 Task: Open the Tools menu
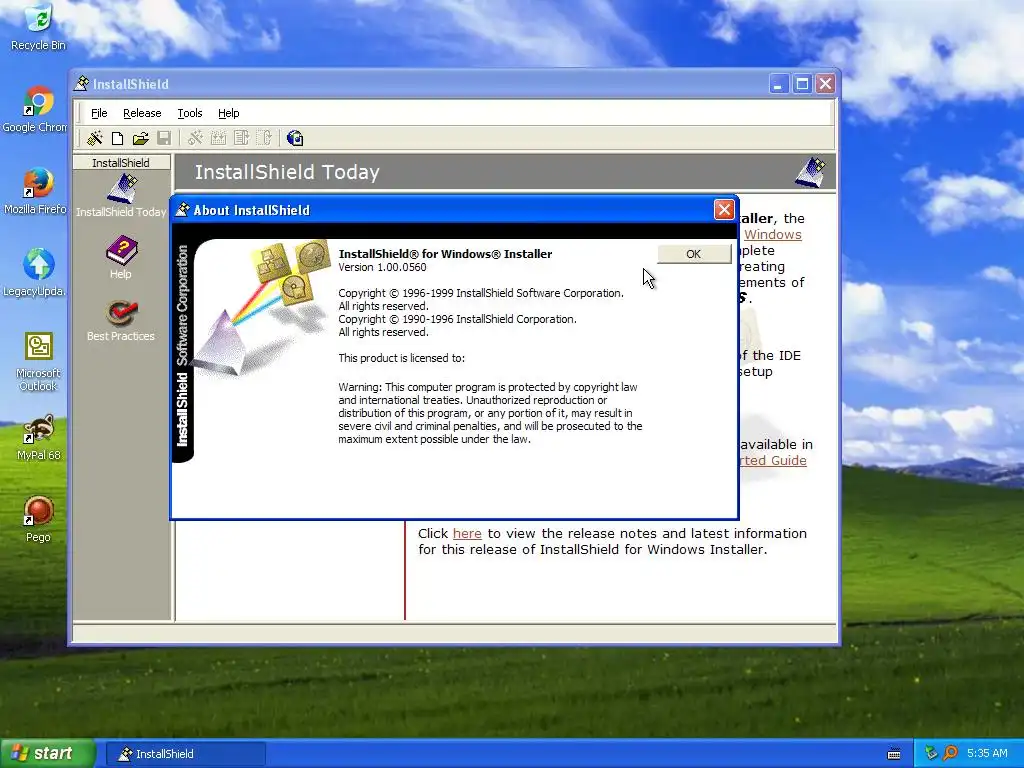tap(190, 113)
